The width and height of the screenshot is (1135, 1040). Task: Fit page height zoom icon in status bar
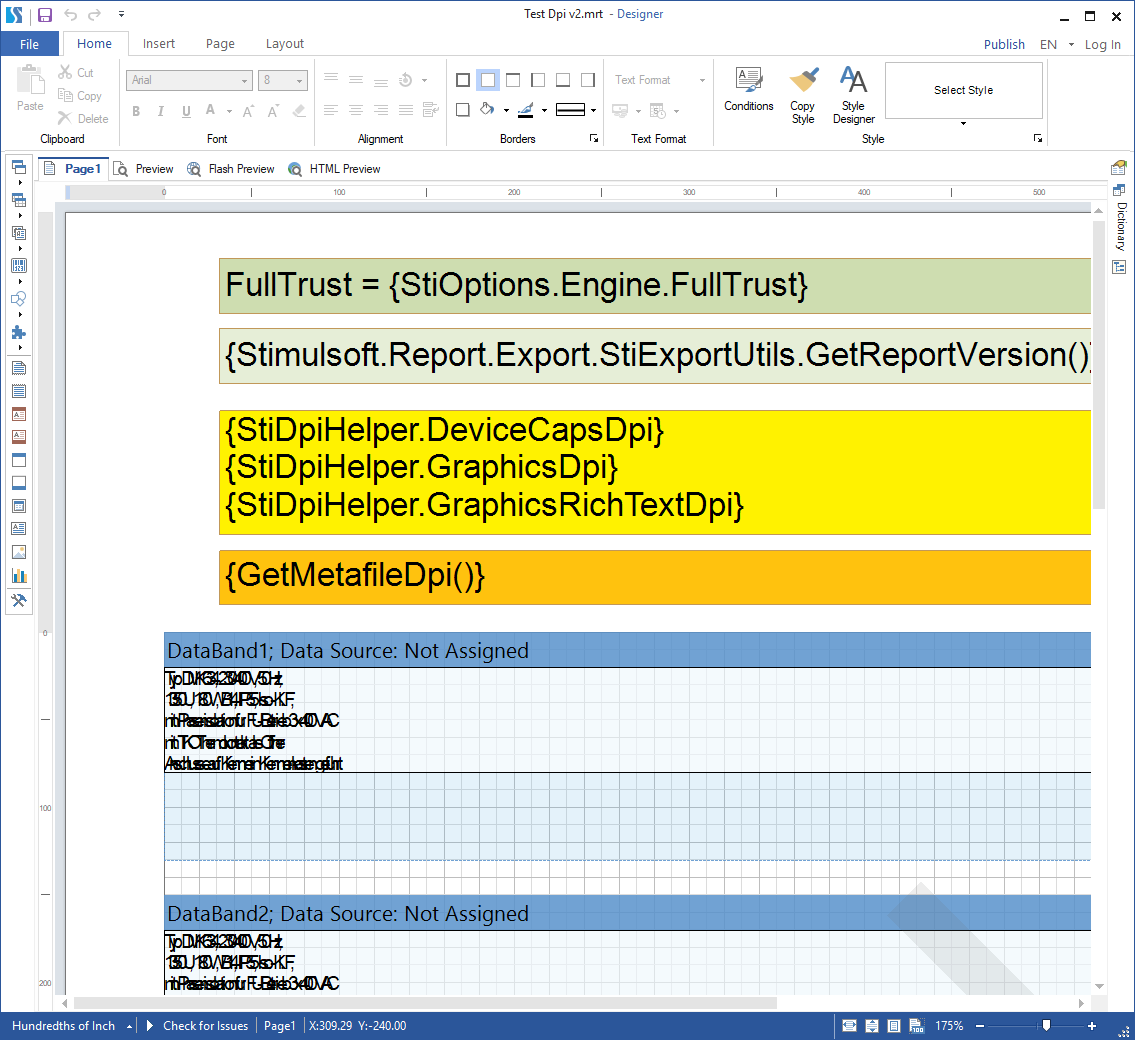click(x=872, y=1026)
